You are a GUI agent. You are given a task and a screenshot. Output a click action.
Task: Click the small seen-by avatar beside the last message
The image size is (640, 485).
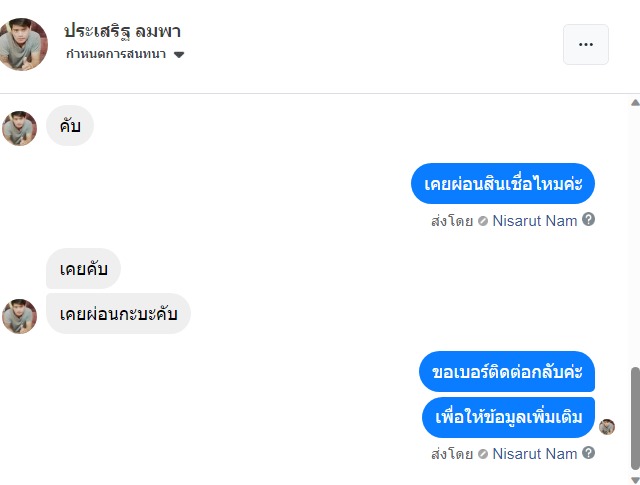pos(607,427)
